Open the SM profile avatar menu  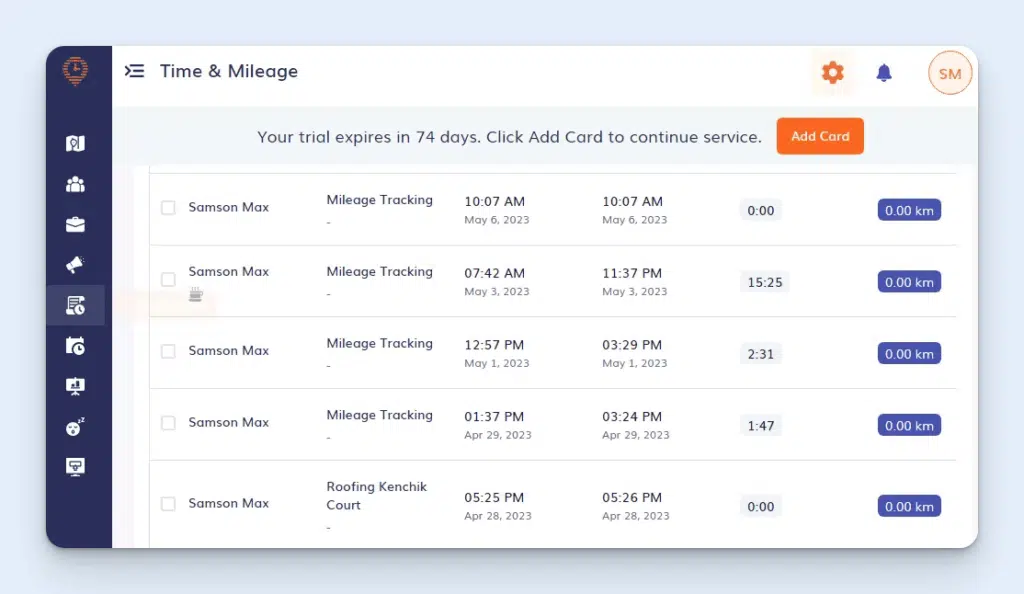(949, 72)
